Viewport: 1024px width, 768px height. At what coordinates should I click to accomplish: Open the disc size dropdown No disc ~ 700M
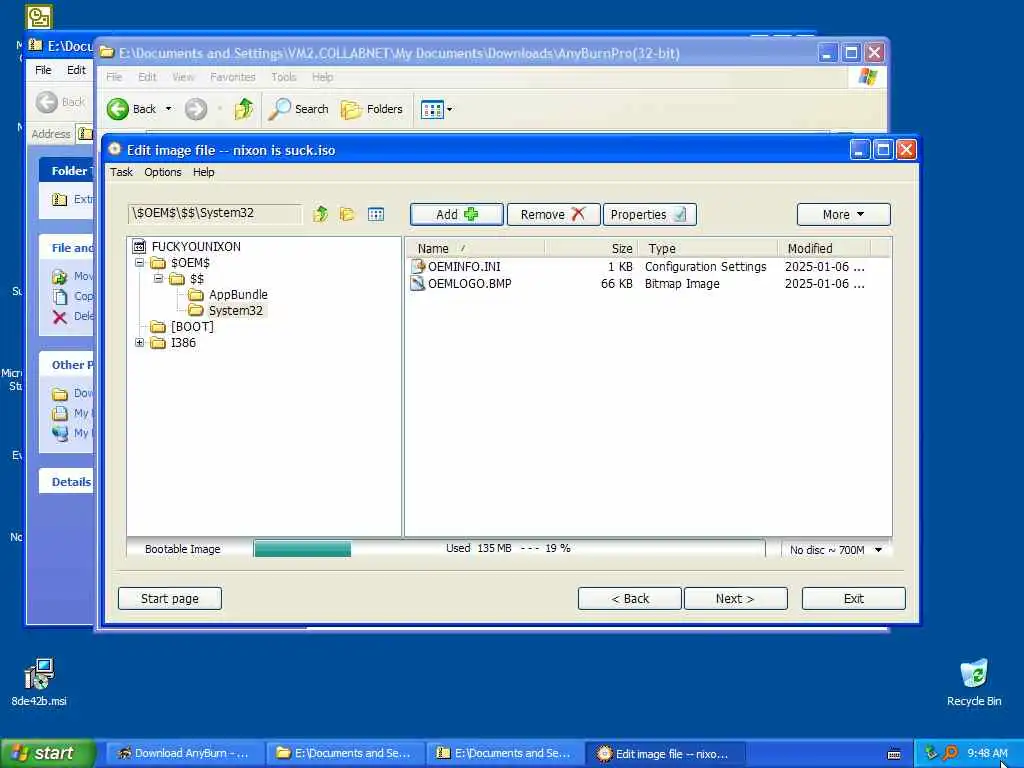pyautogui.click(x=836, y=550)
